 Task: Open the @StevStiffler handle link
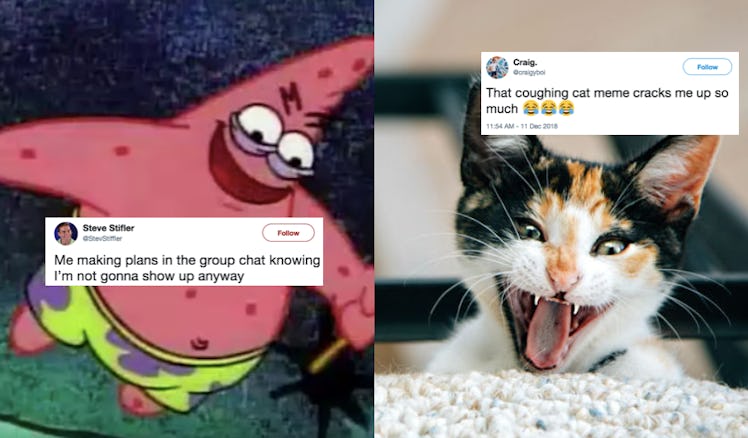coord(102,238)
